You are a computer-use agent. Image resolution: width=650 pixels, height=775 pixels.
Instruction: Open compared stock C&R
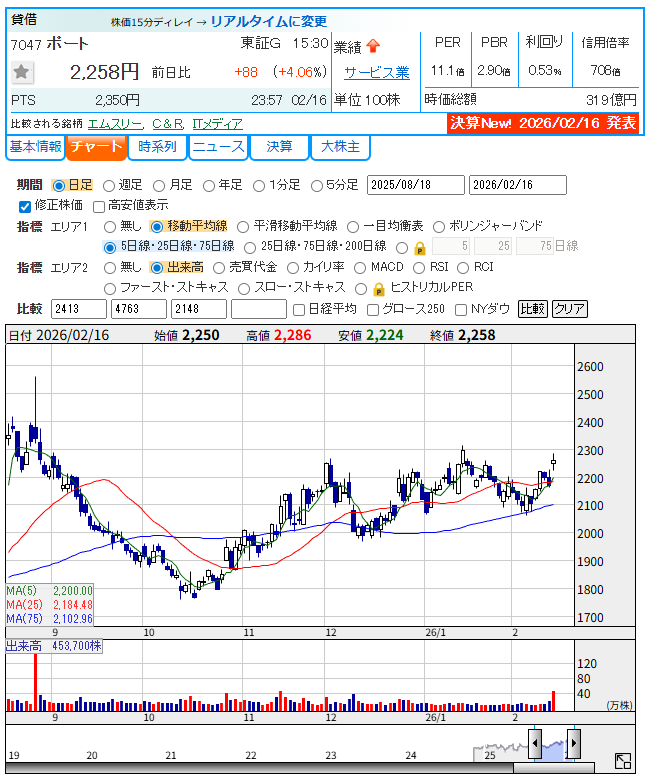pos(168,124)
